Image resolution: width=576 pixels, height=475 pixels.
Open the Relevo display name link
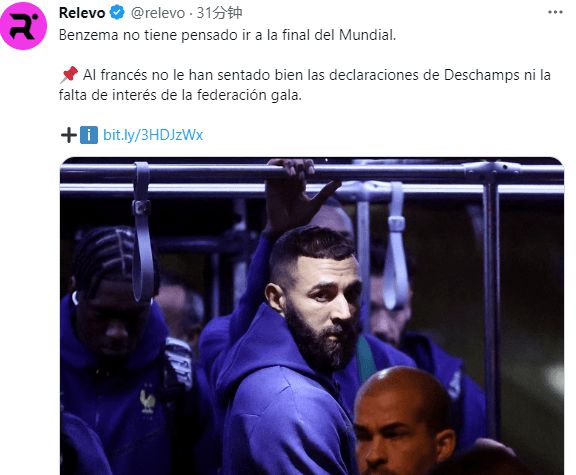[82, 13]
